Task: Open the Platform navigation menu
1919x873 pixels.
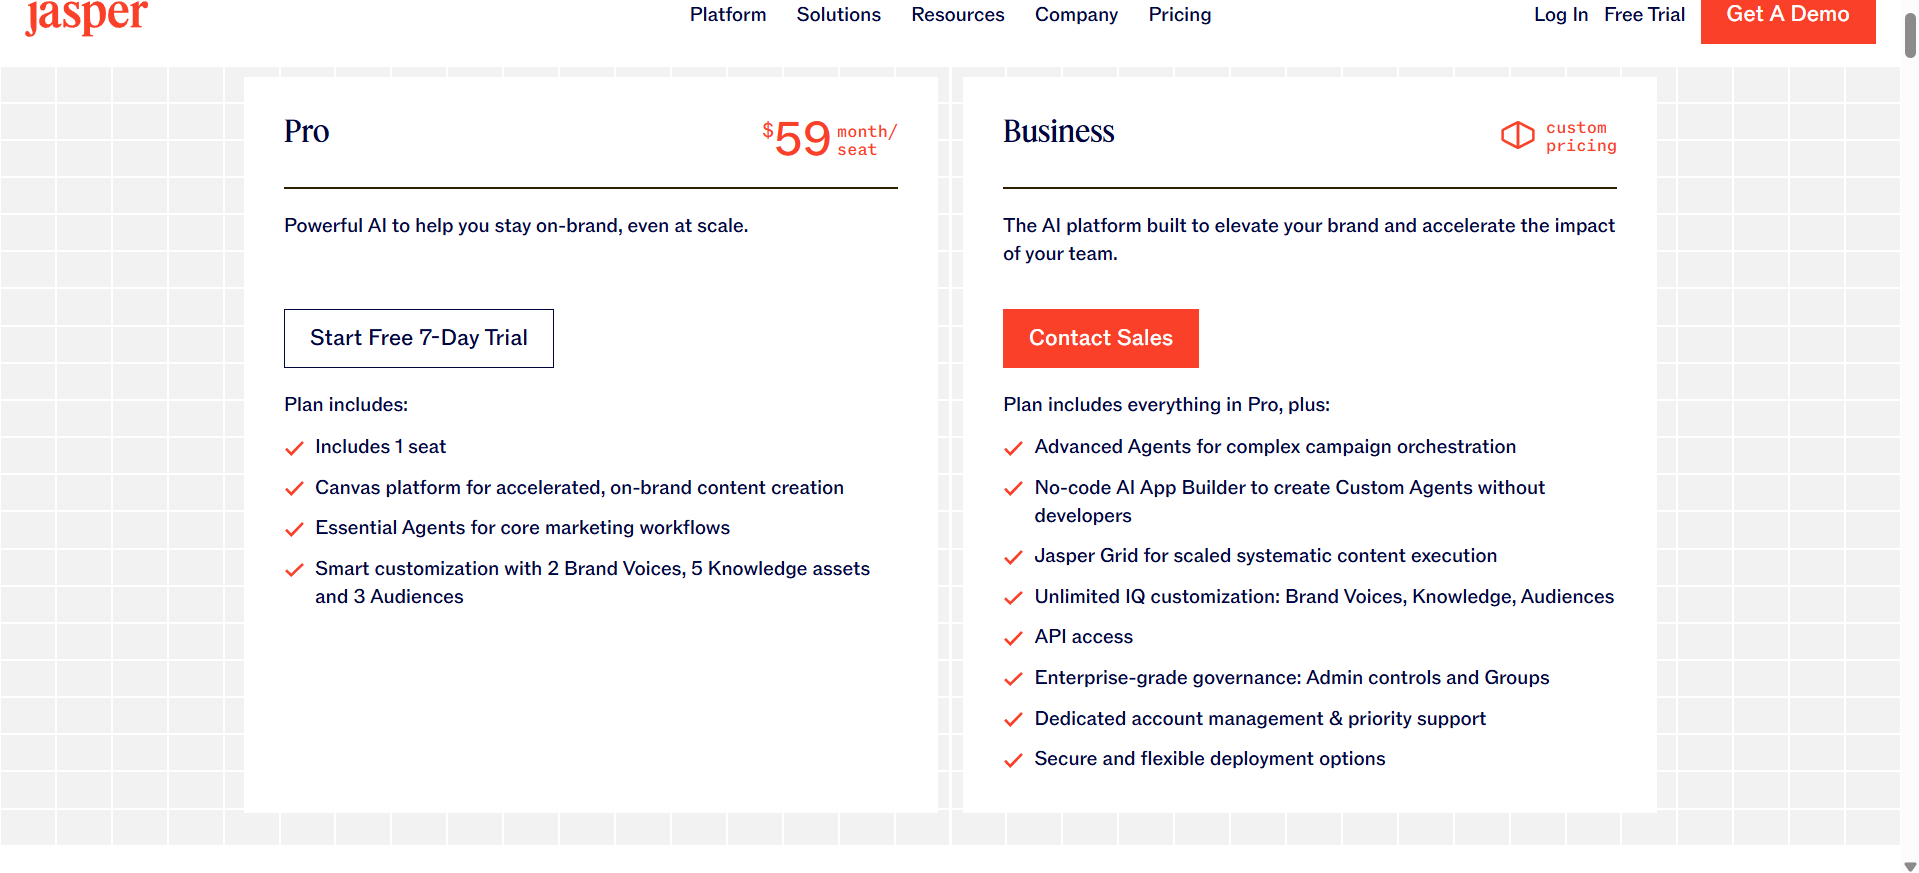Action: (727, 15)
